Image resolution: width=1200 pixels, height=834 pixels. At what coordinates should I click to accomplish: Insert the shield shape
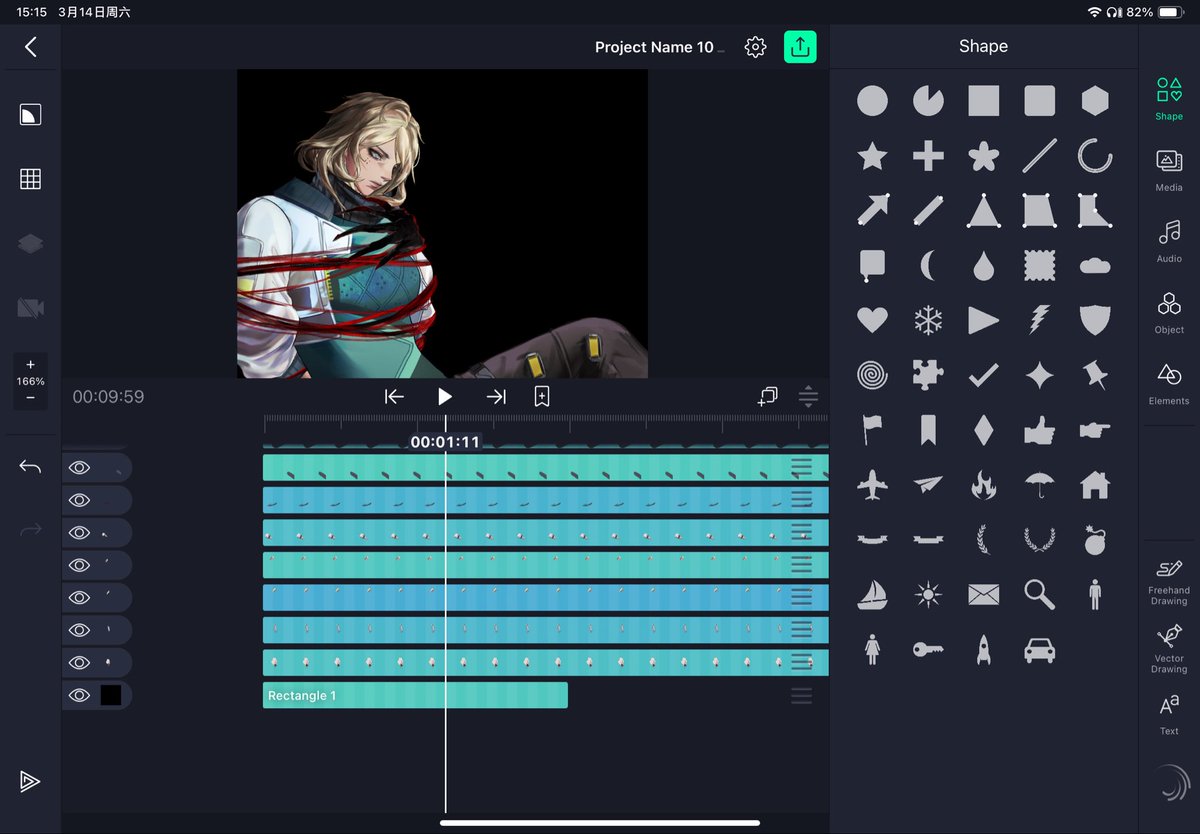(x=1095, y=320)
